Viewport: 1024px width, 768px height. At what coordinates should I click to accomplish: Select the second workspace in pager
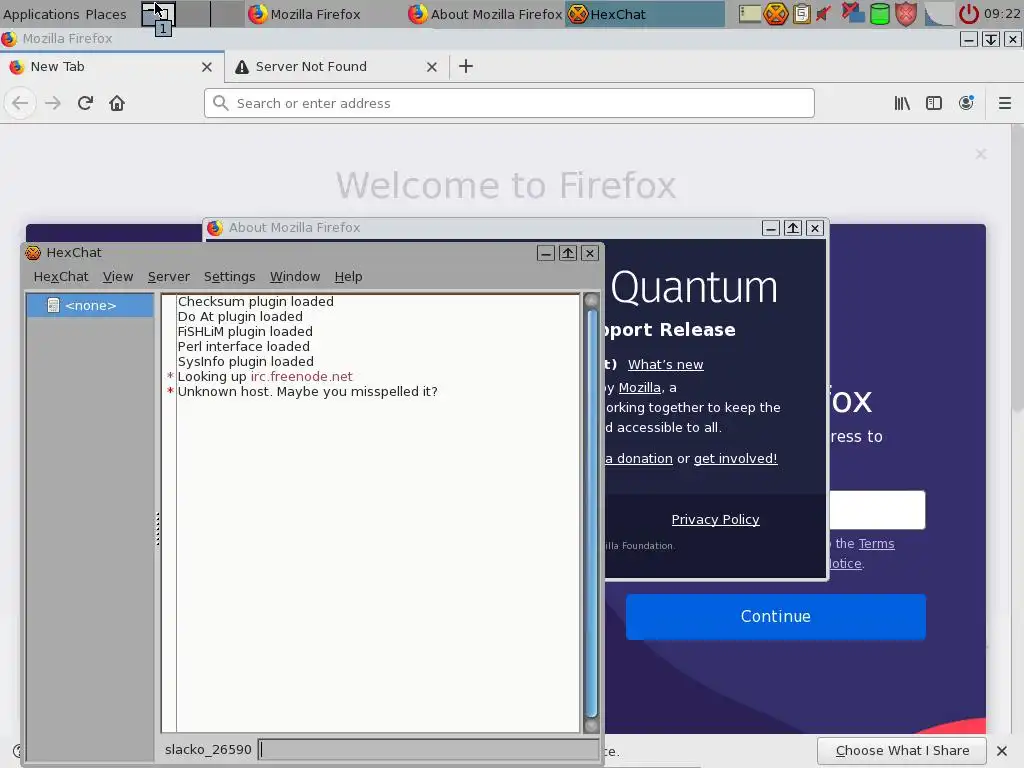tap(194, 14)
